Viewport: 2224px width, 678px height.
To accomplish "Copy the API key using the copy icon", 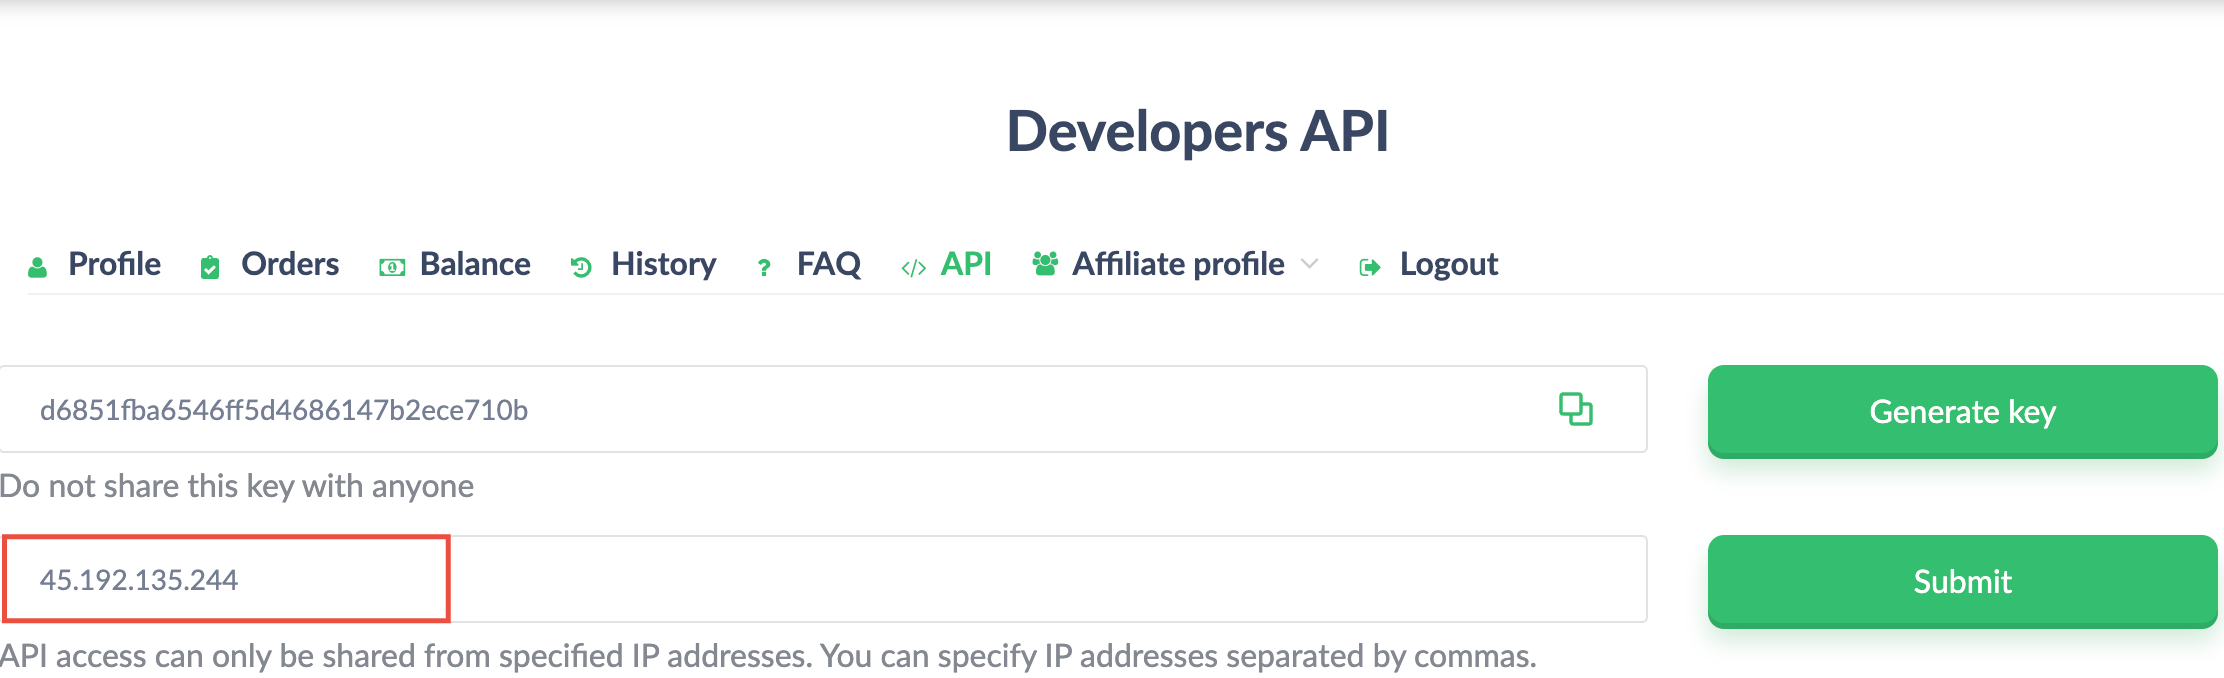I will coord(1575,409).
